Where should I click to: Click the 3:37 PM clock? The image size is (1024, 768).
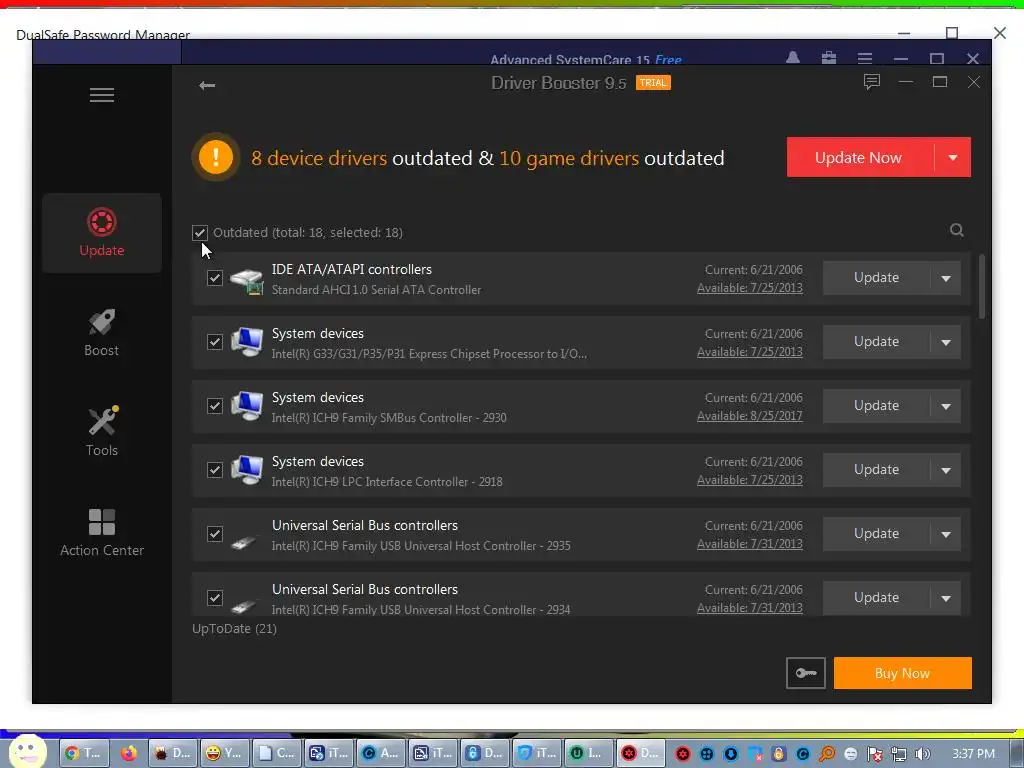click(x=974, y=754)
